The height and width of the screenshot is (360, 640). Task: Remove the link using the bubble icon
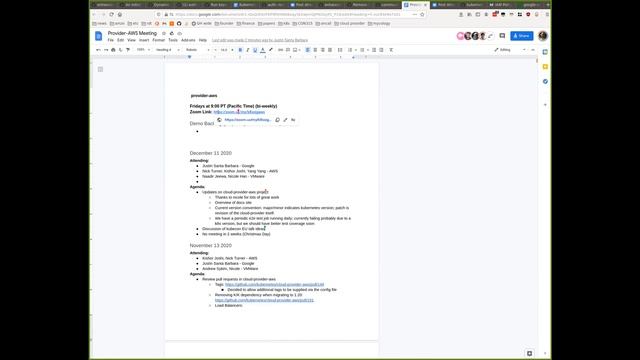click(293, 120)
